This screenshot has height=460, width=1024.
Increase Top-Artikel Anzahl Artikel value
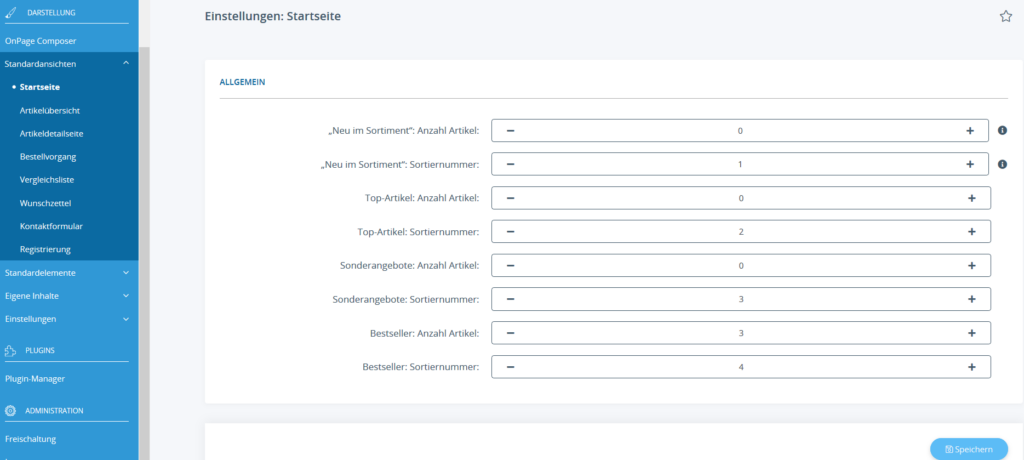click(x=972, y=198)
